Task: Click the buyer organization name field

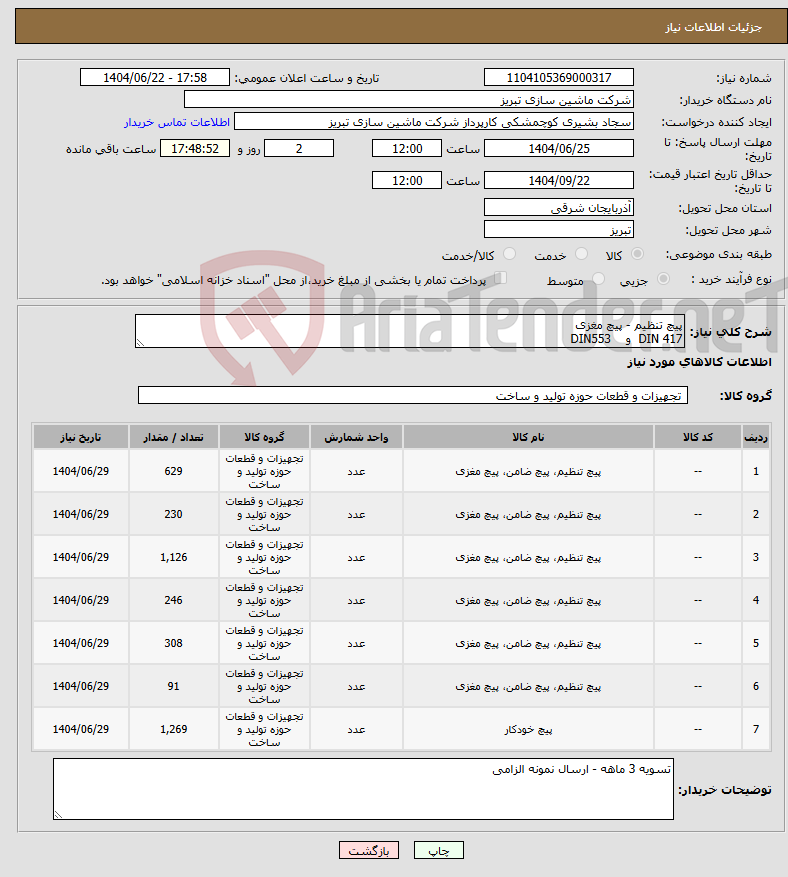Action: click(409, 100)
